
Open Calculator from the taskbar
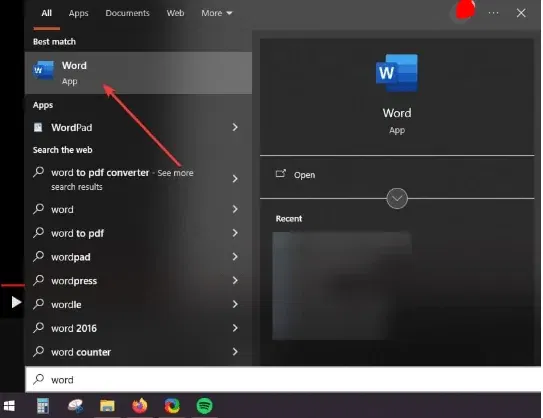[43, 406]
